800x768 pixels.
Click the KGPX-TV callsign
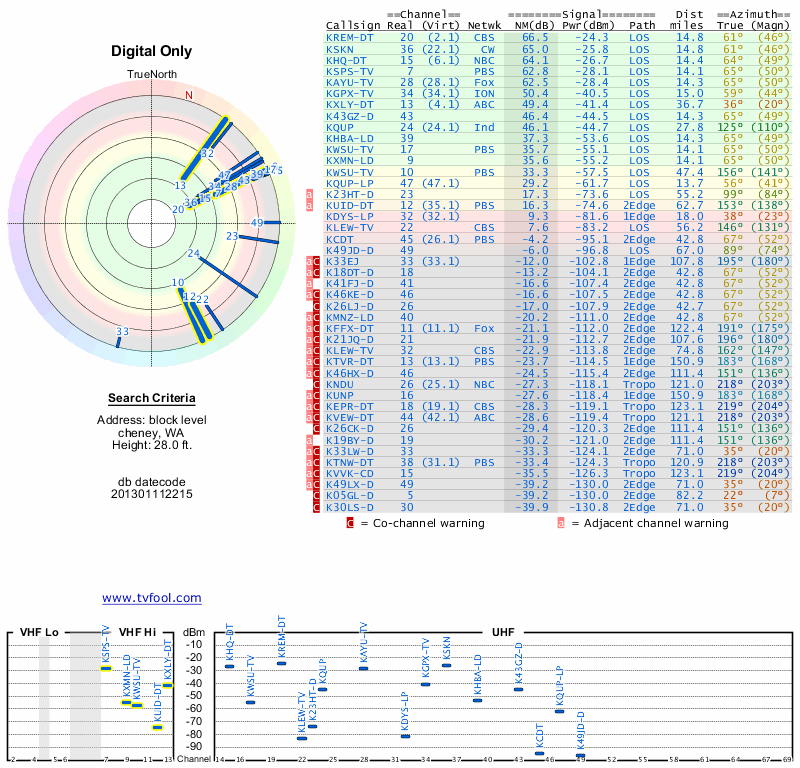pyautogui.click(x=349, y=94)
